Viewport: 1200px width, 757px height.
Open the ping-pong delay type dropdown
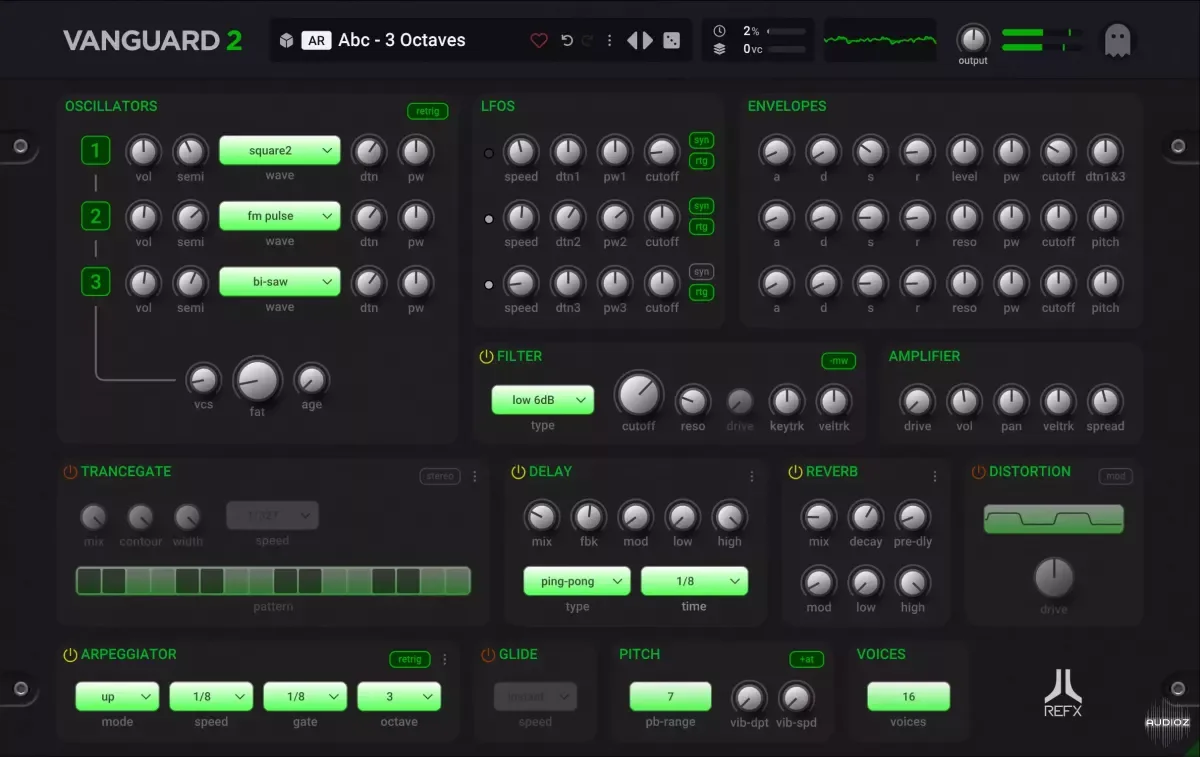coord(577,581)
